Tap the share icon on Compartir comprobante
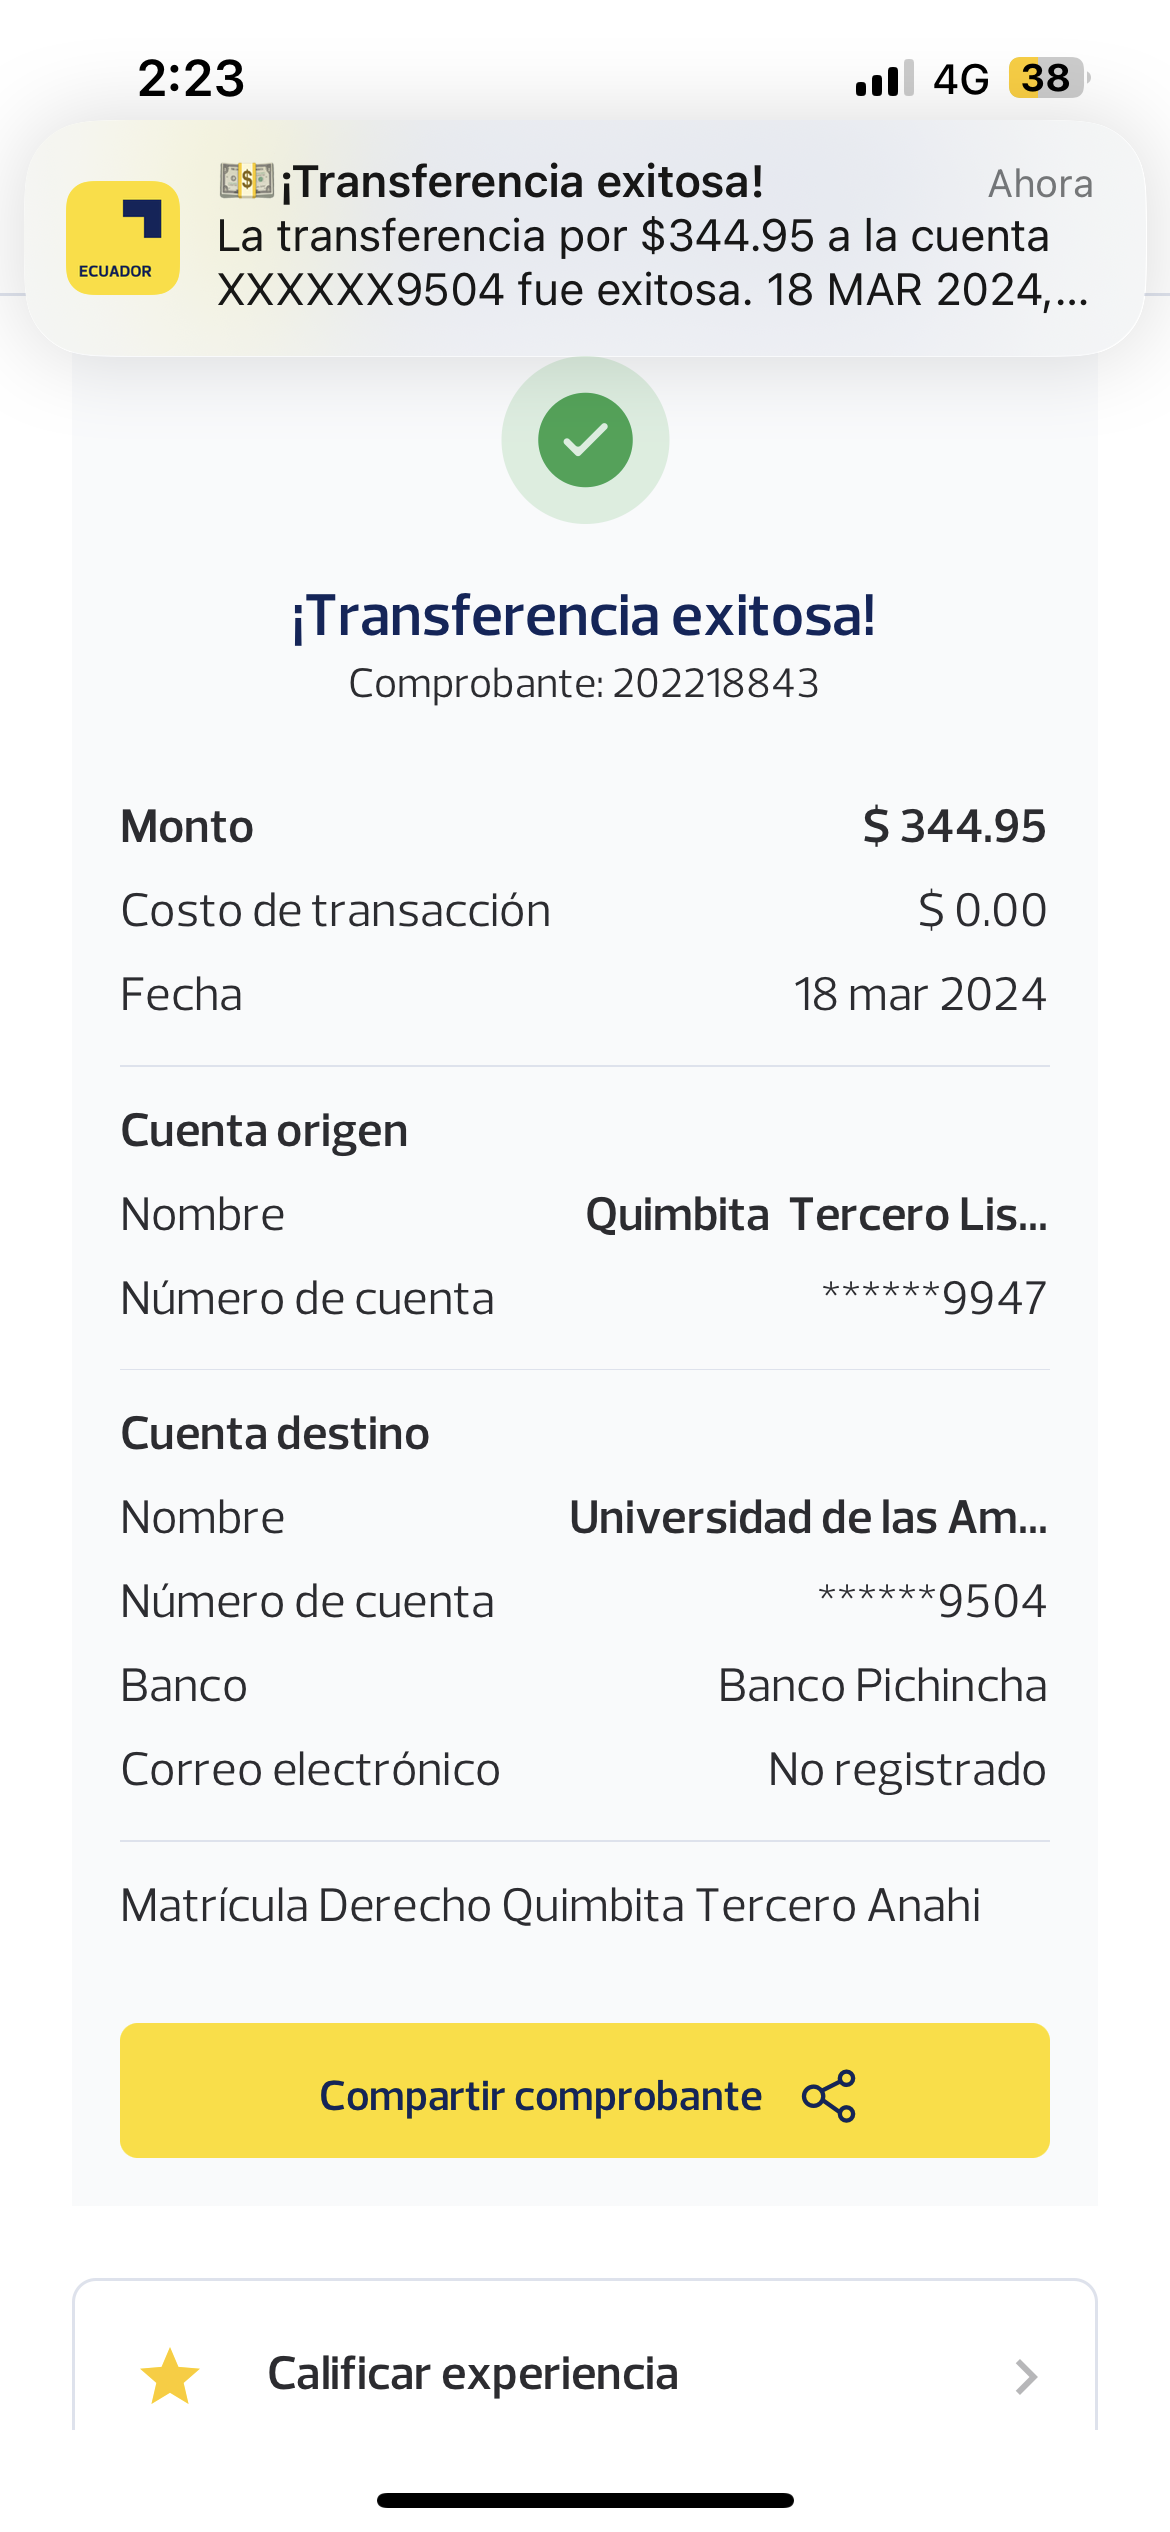1170x2532 pixels. (829, 2095)
